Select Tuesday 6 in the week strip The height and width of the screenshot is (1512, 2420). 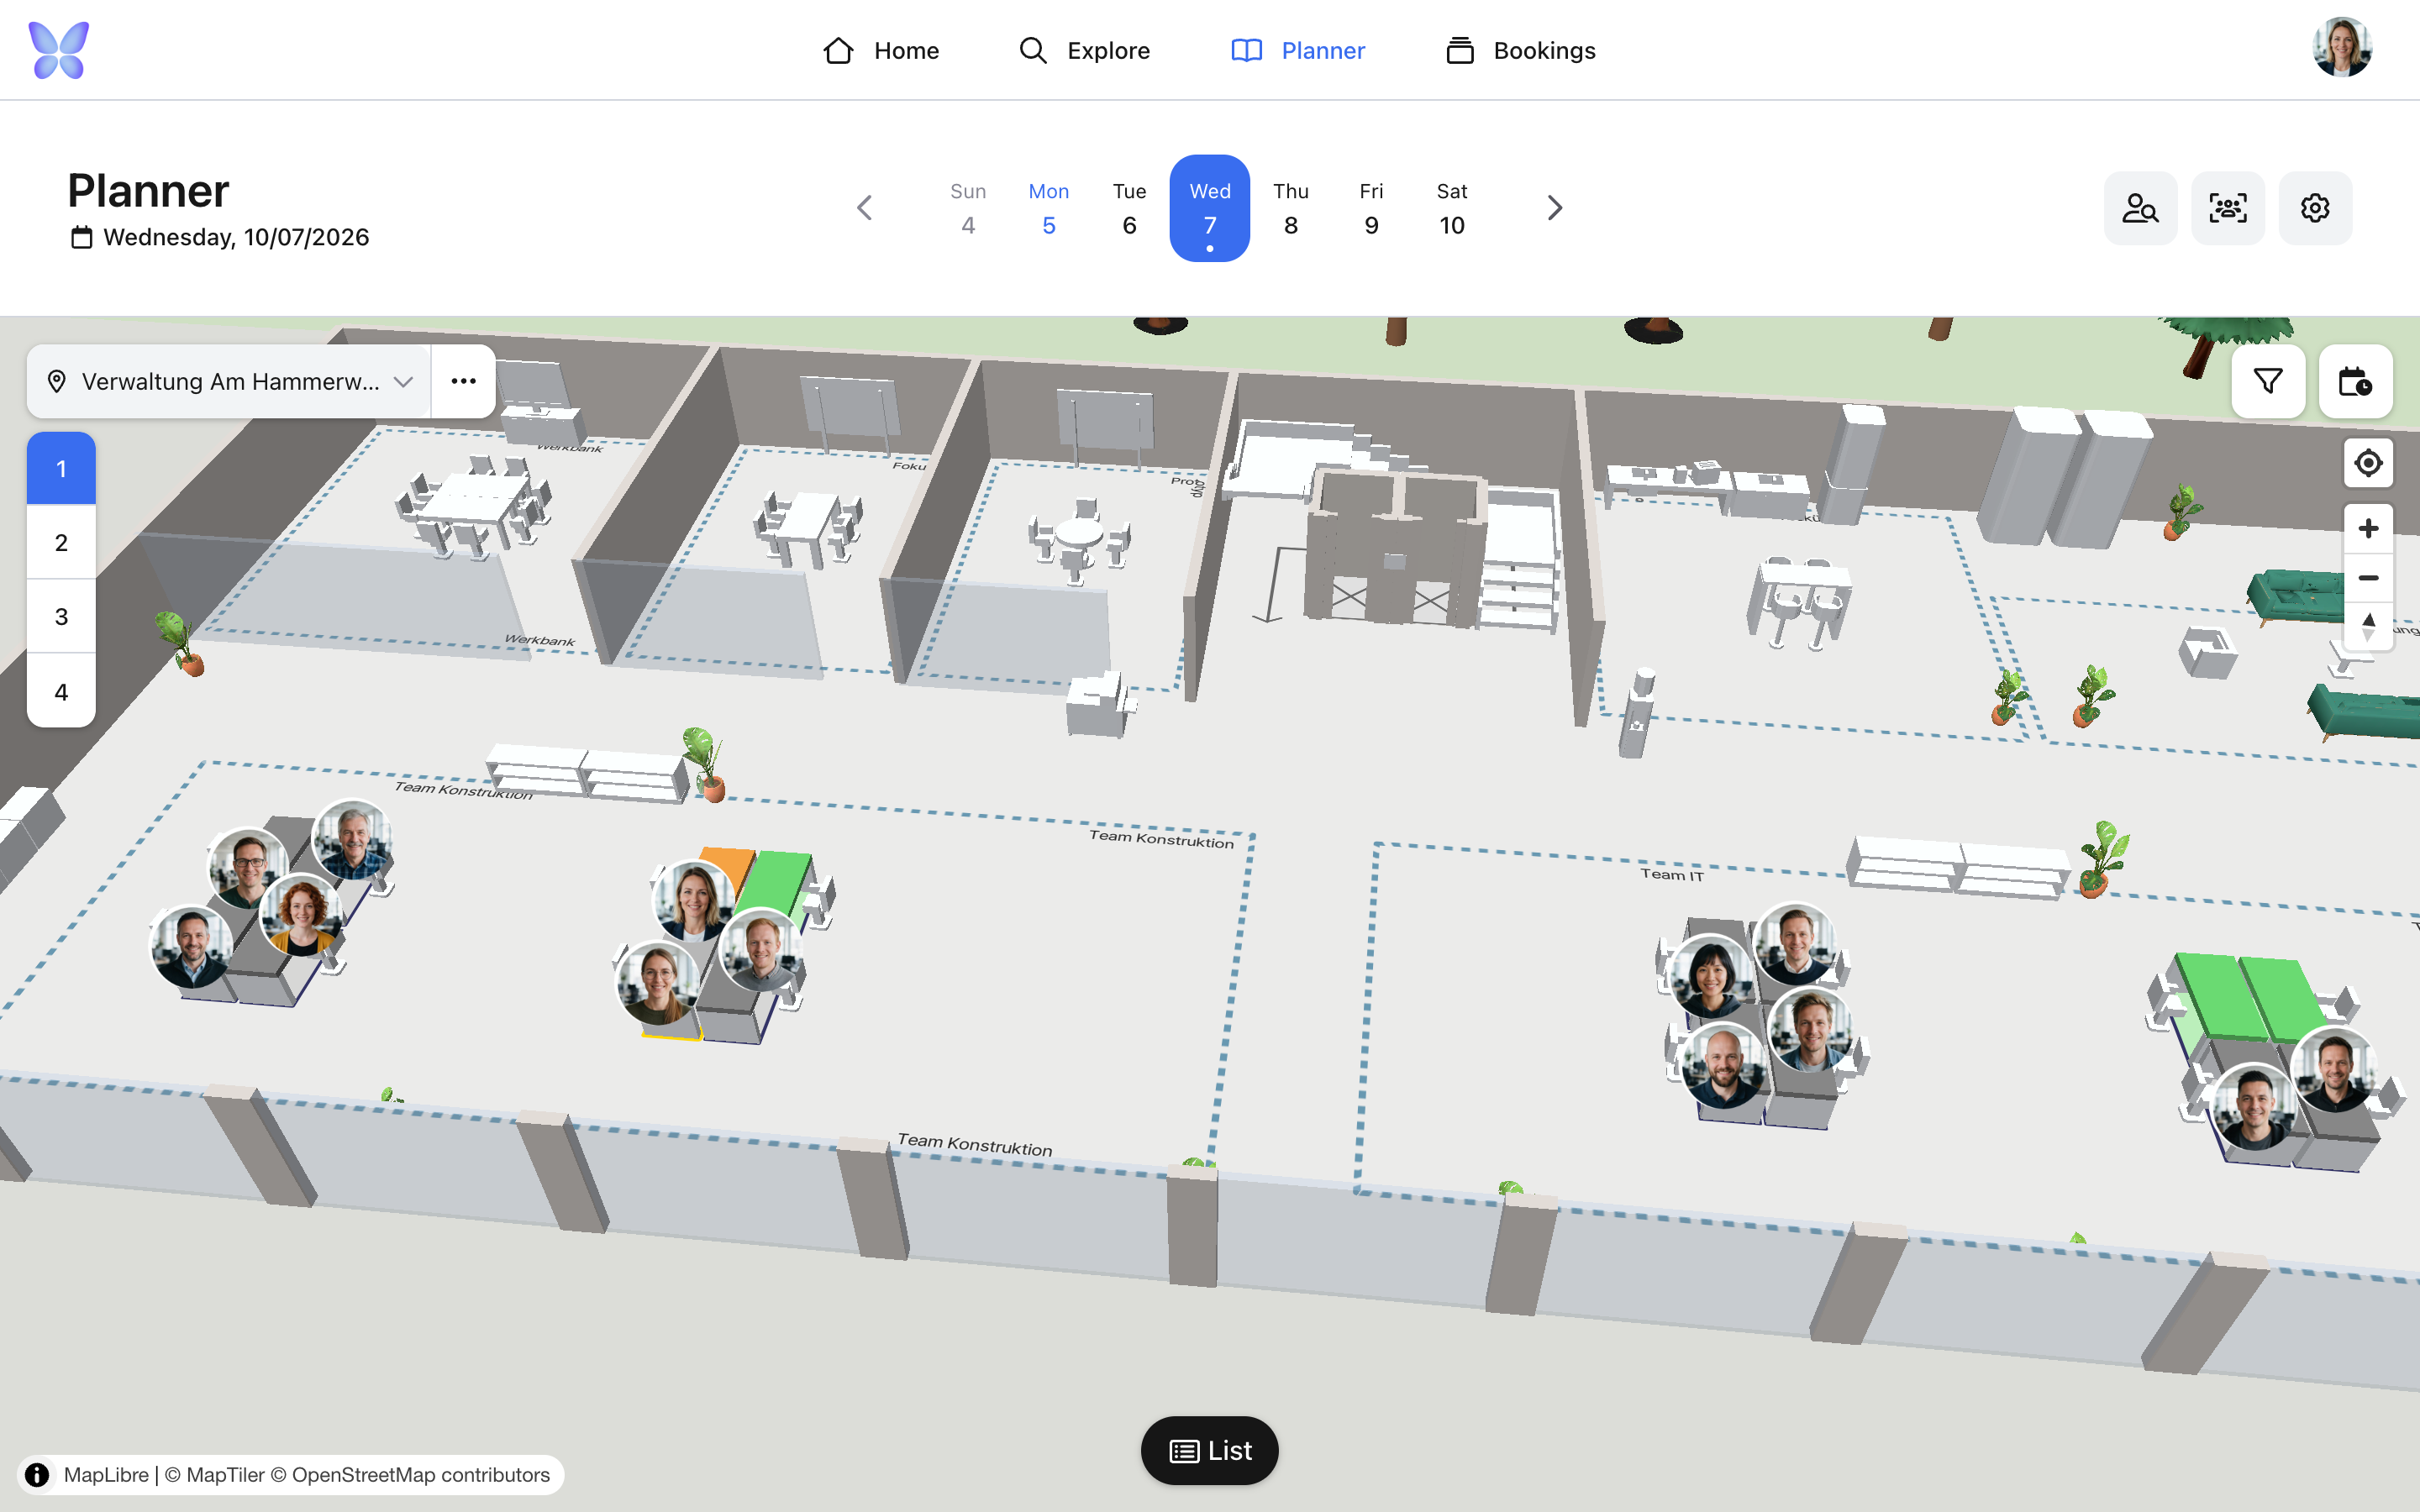pyautogui.click(x=1129, y=208)
